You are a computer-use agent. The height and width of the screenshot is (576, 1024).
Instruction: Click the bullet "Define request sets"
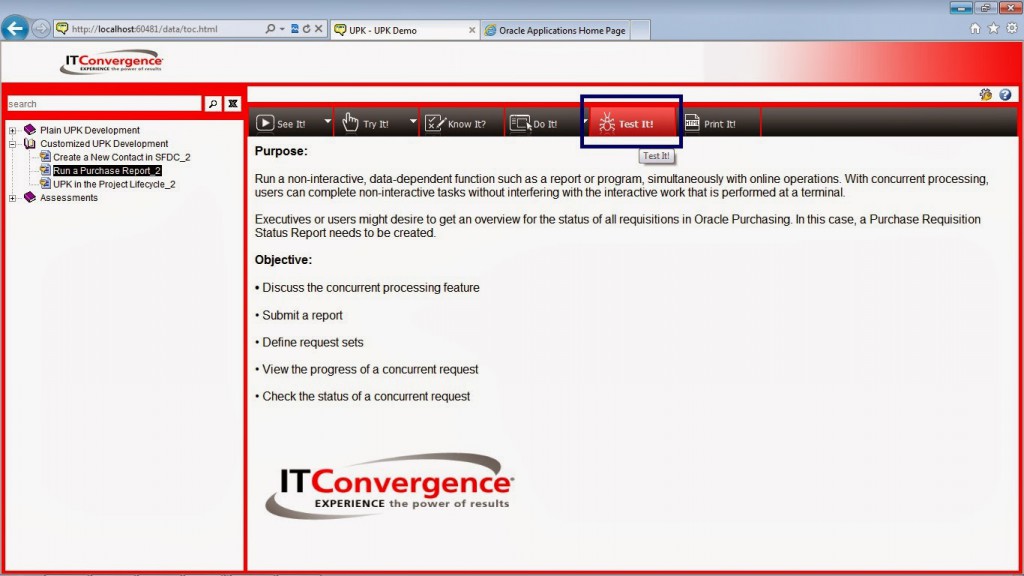pos(309,342)
